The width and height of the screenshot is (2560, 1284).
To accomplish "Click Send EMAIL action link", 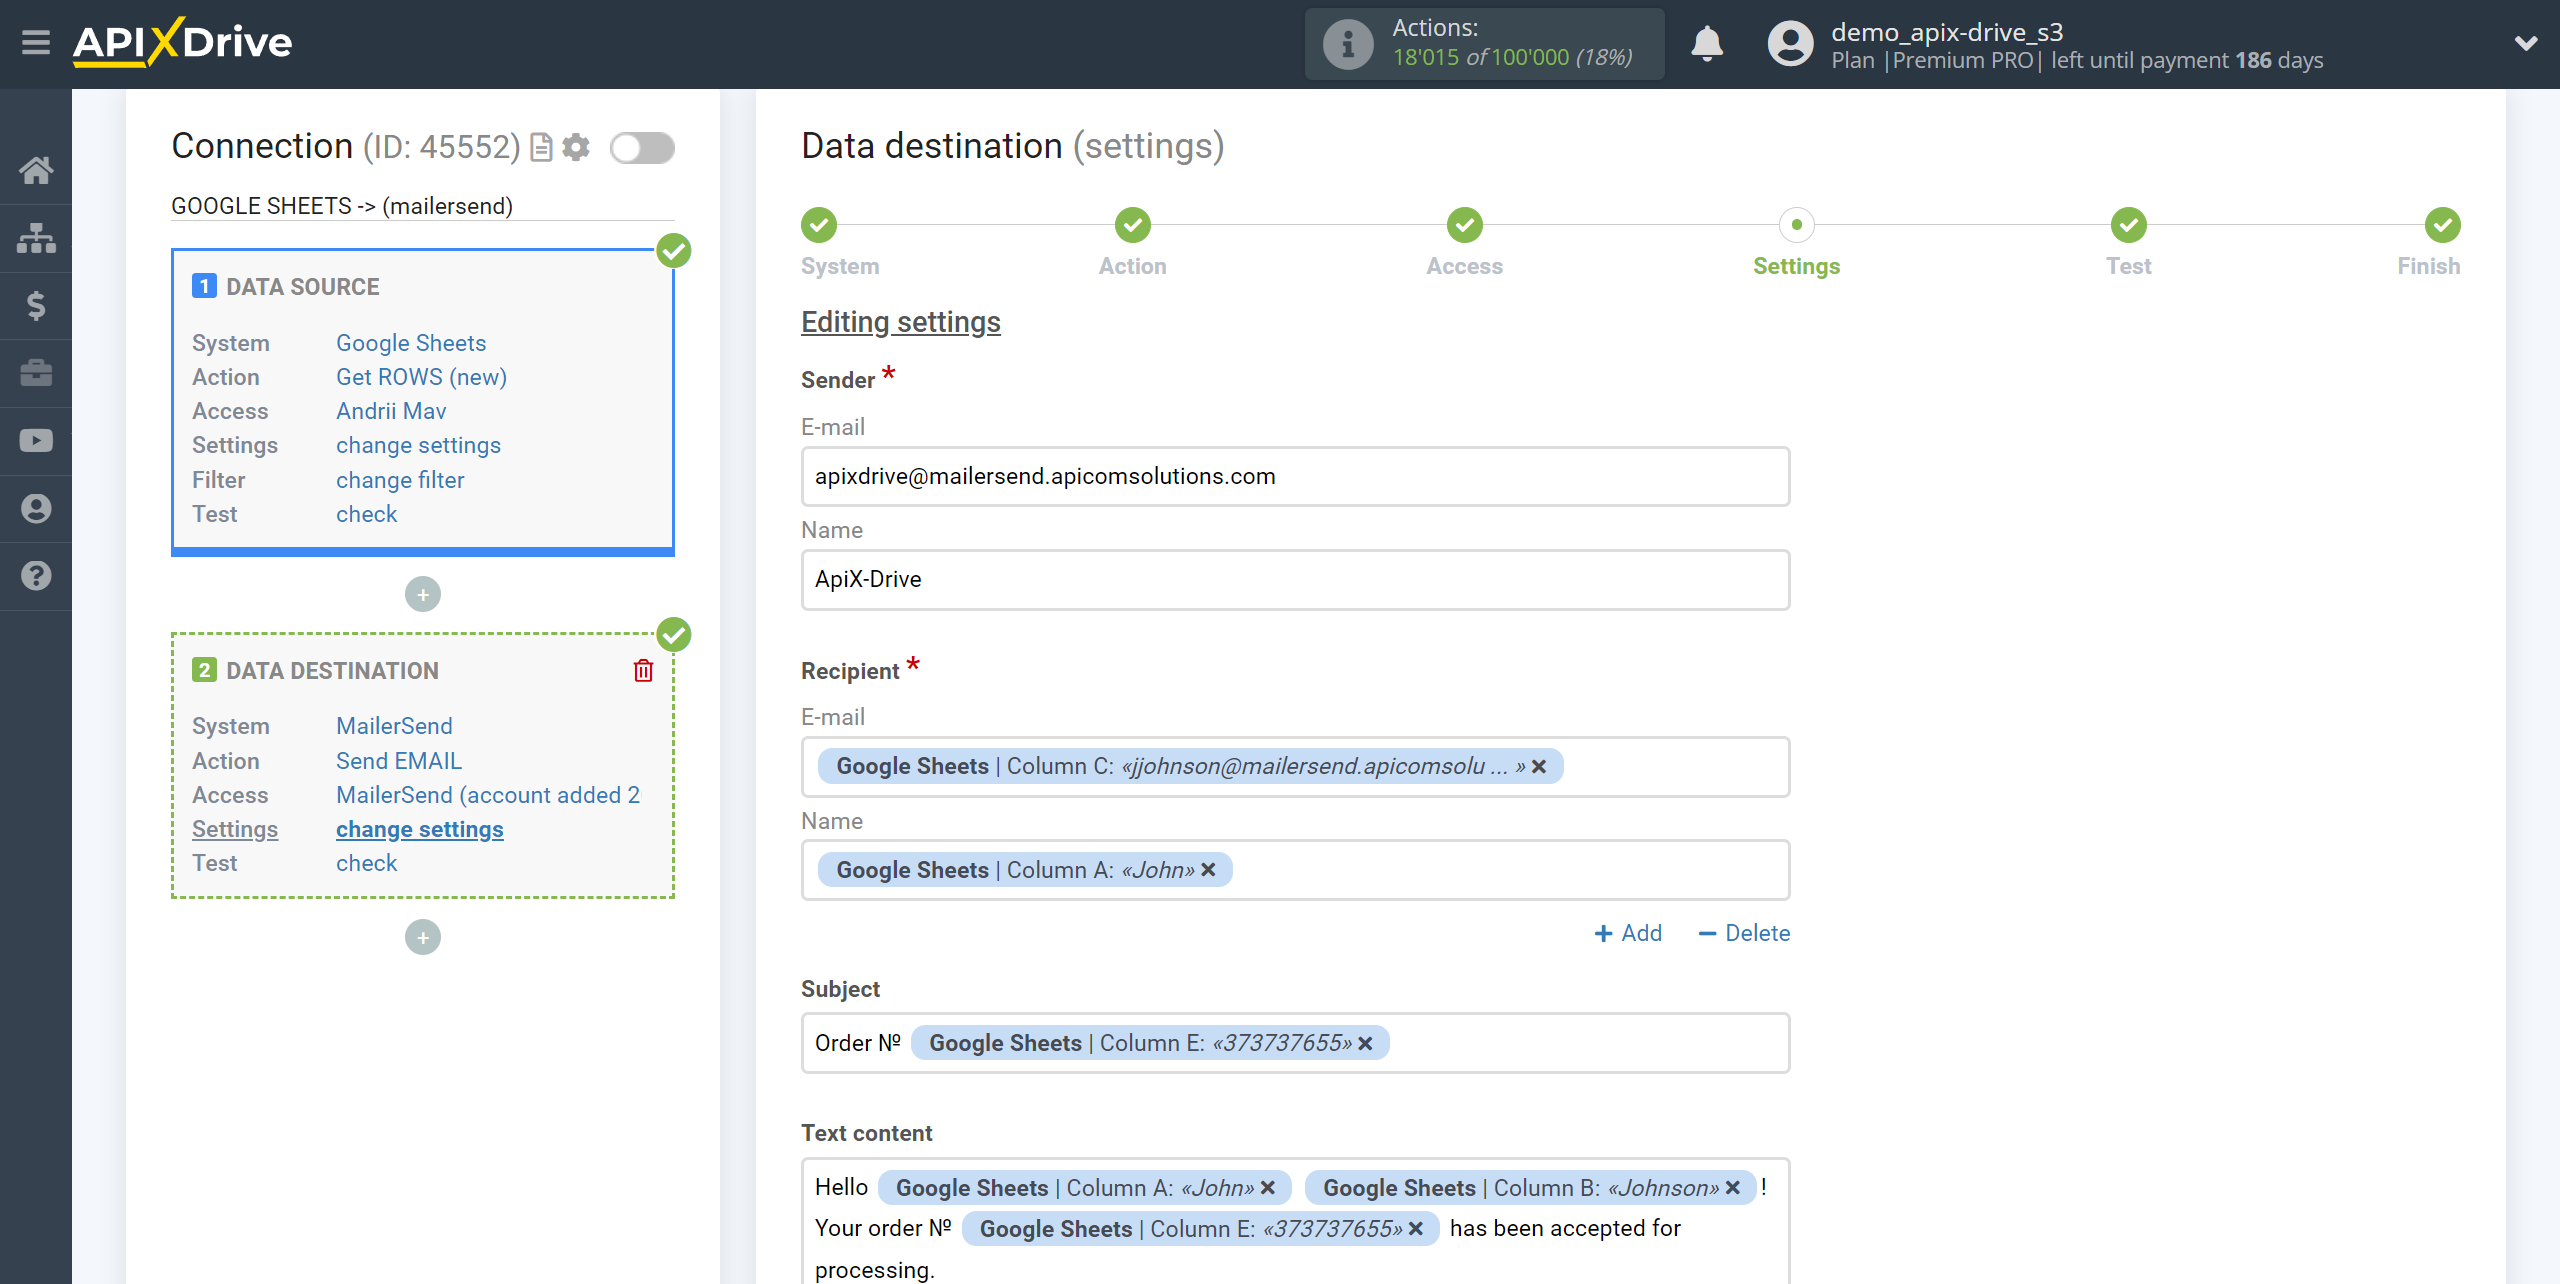I will coord(399,761).
